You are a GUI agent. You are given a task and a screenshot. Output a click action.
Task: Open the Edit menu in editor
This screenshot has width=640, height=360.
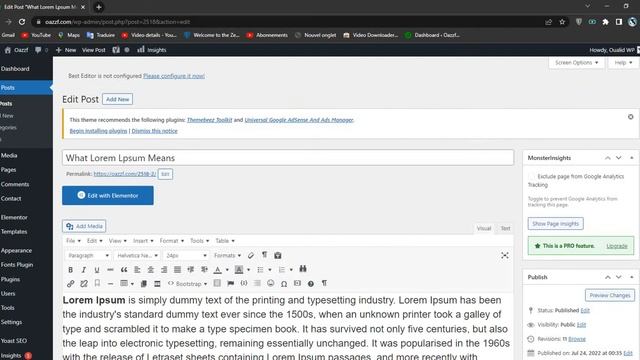click(x=94, y=241)
